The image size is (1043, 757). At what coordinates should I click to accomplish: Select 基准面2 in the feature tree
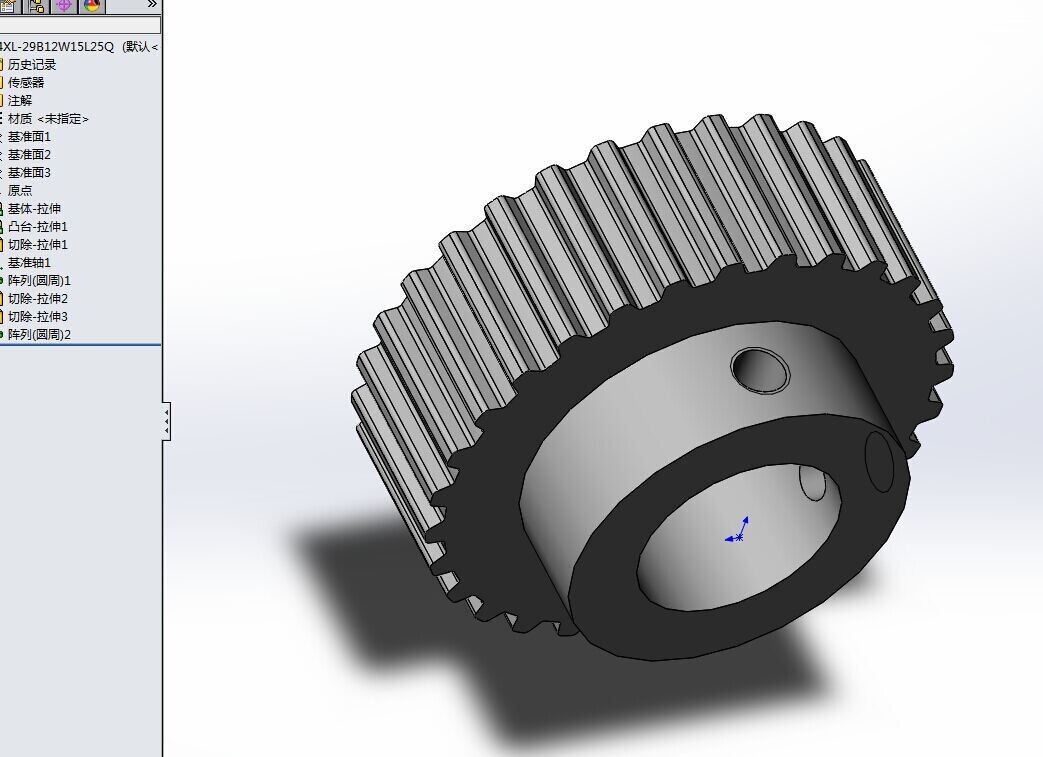29,154
